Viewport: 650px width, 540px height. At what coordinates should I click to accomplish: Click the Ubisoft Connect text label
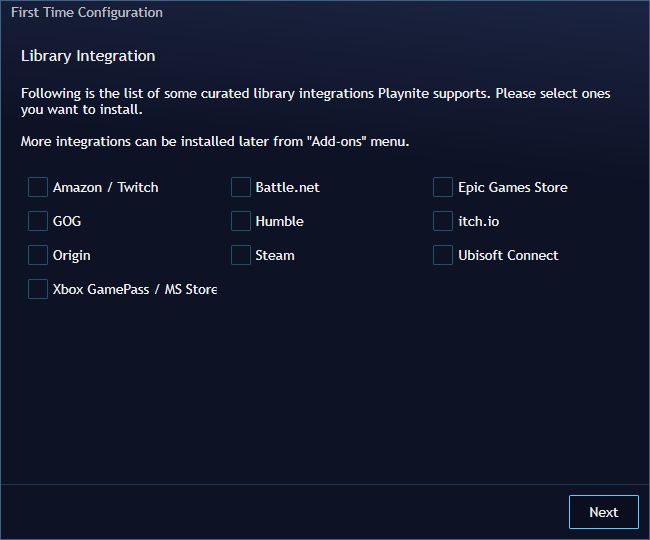point(508,255)
